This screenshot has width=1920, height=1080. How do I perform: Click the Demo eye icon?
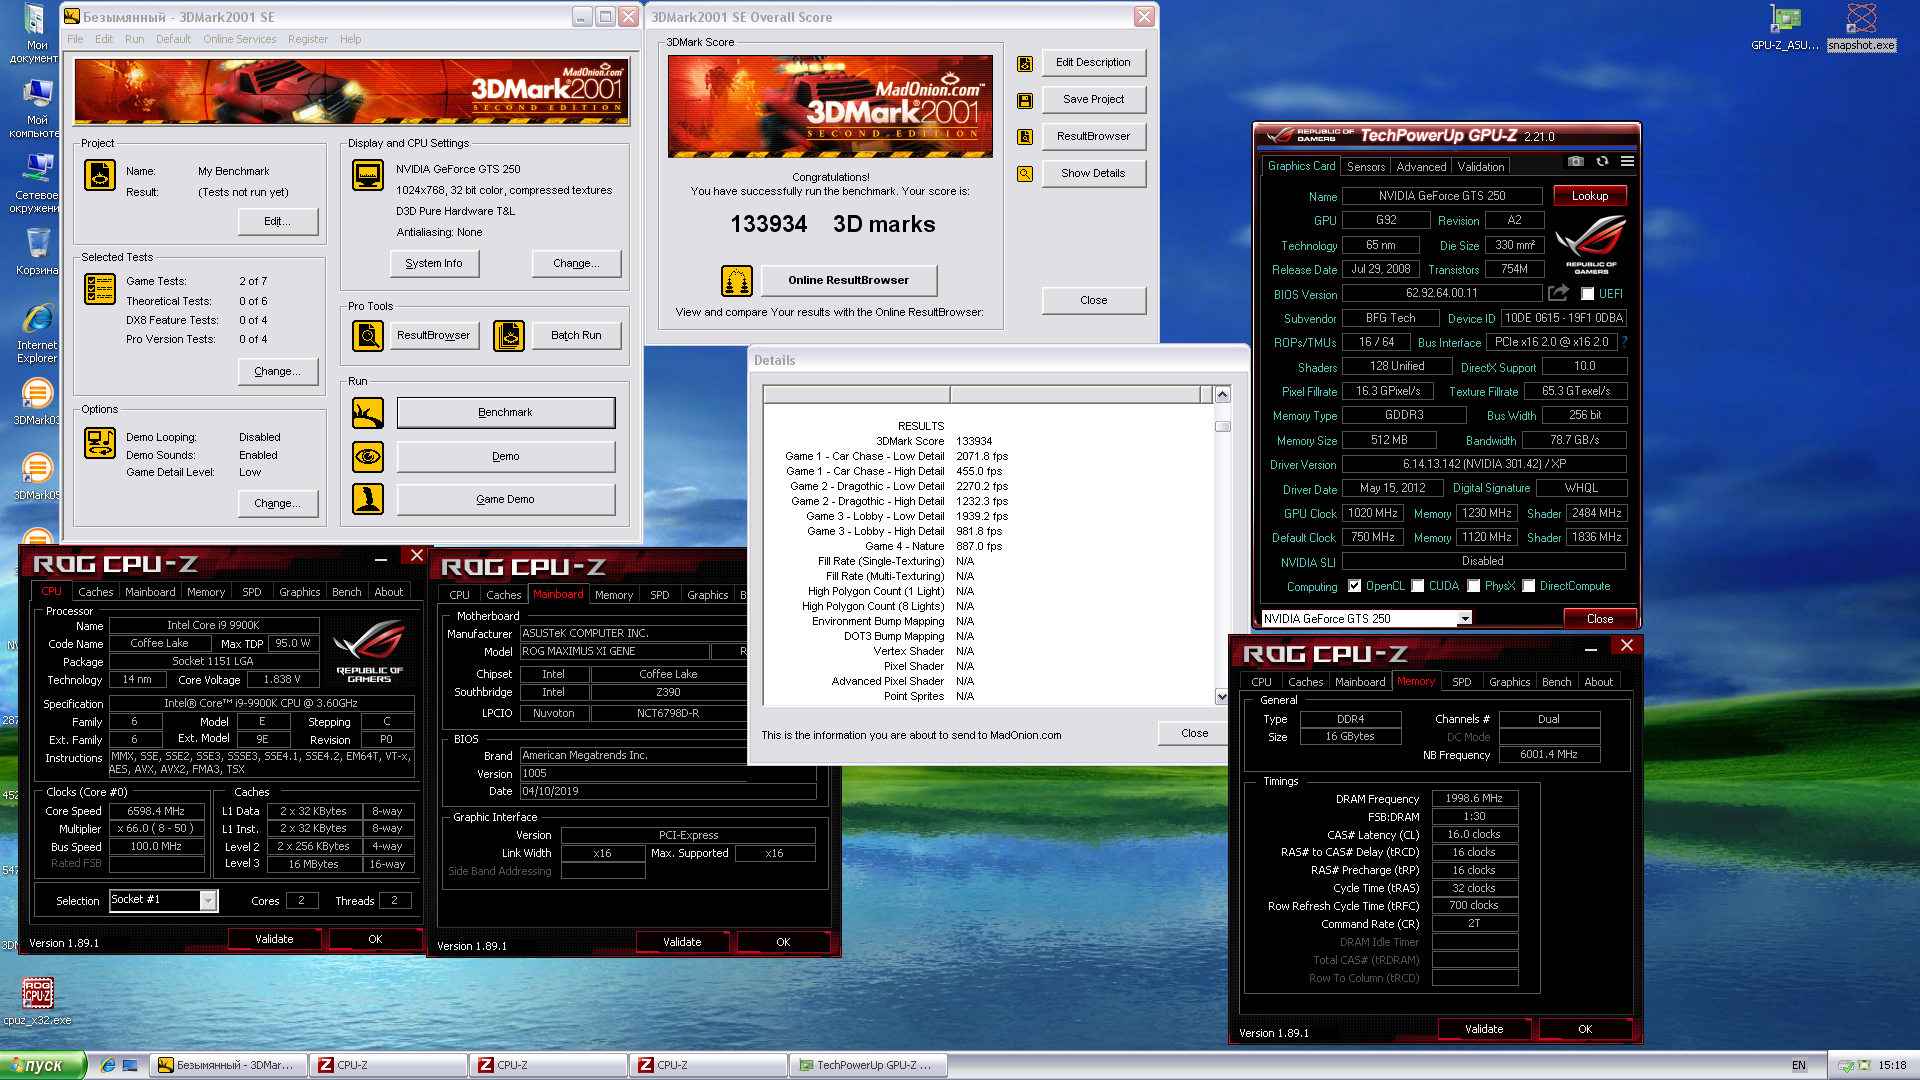point(368,456)
